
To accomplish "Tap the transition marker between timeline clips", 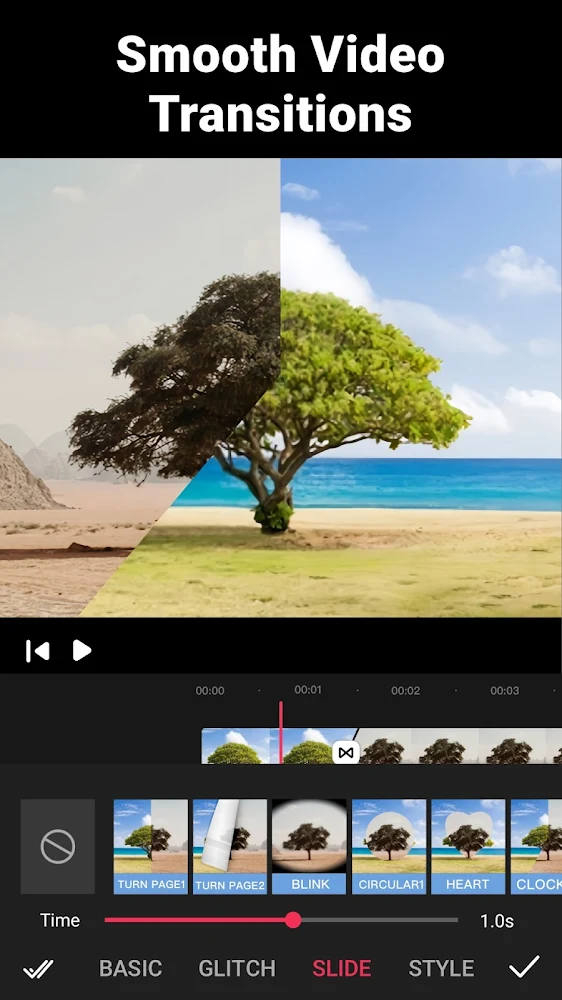I will click(346, 753).
